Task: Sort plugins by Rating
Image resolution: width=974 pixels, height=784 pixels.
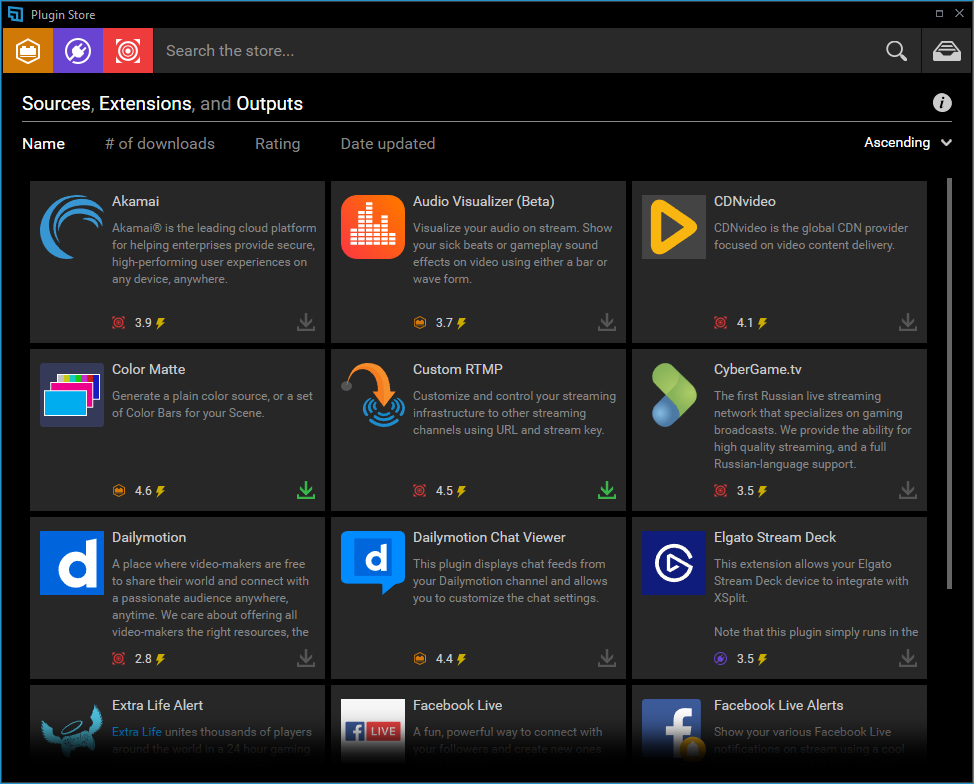Action: tap(278, 144)
